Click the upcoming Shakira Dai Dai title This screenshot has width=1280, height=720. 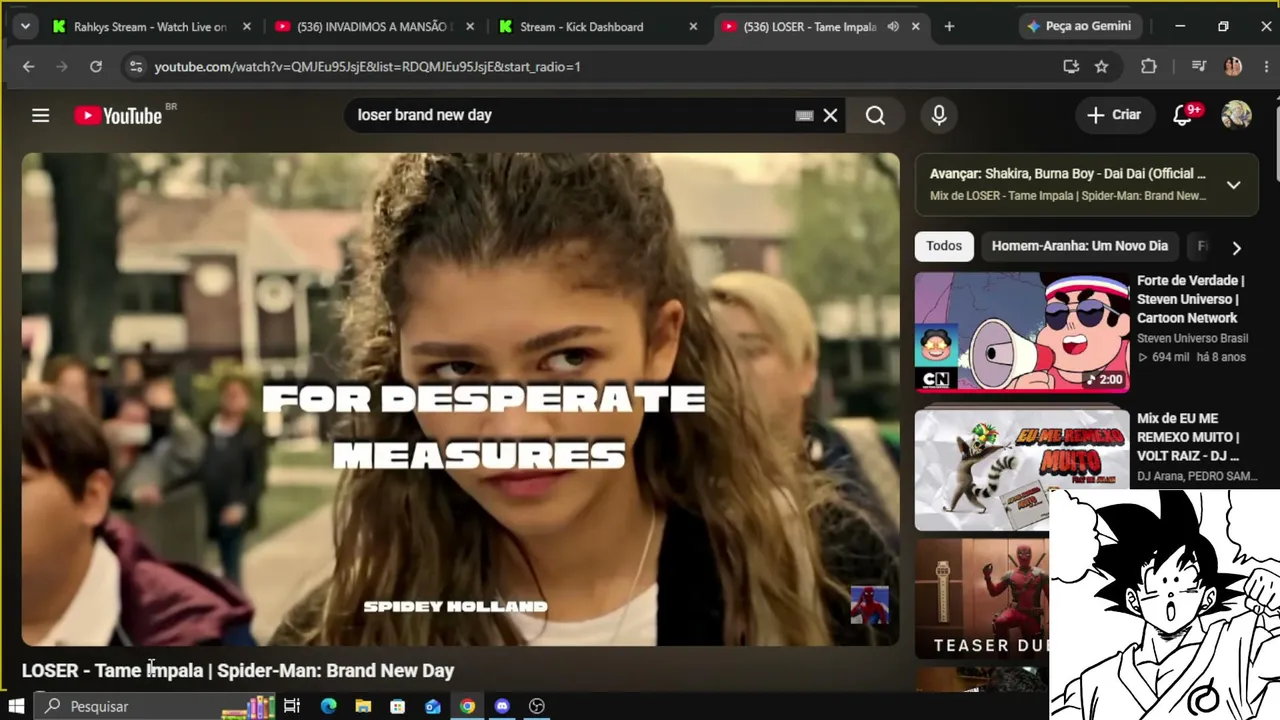tap(1068, 174)
